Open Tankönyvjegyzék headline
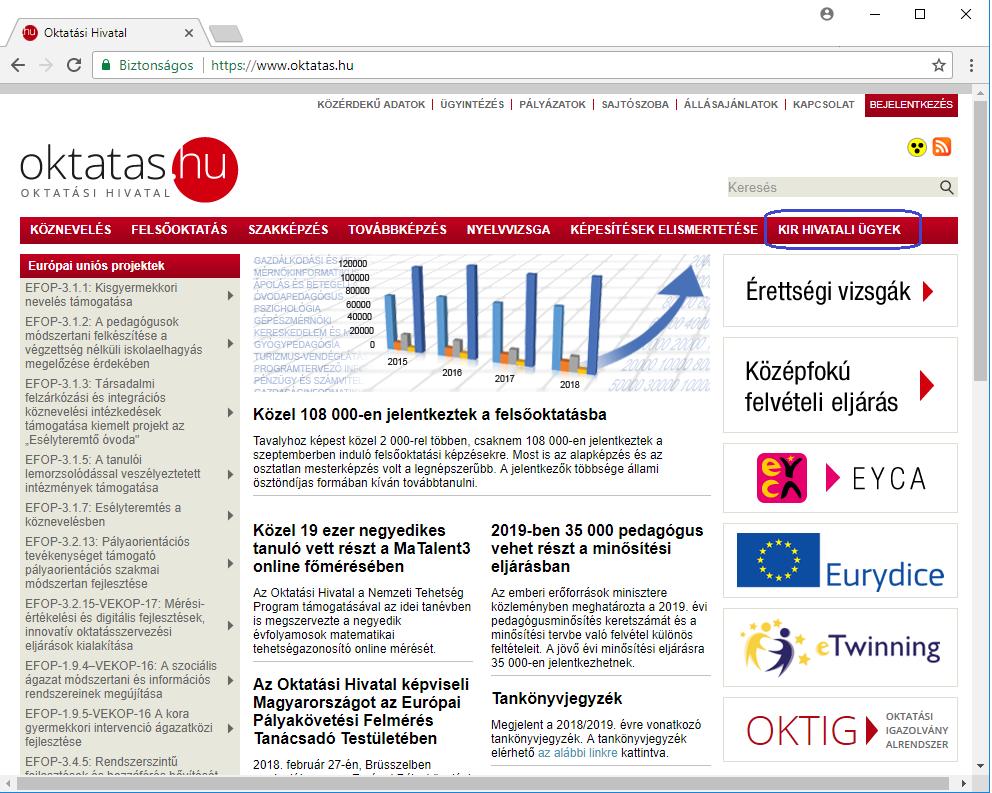The image size is (992, 793). (557, 698)
